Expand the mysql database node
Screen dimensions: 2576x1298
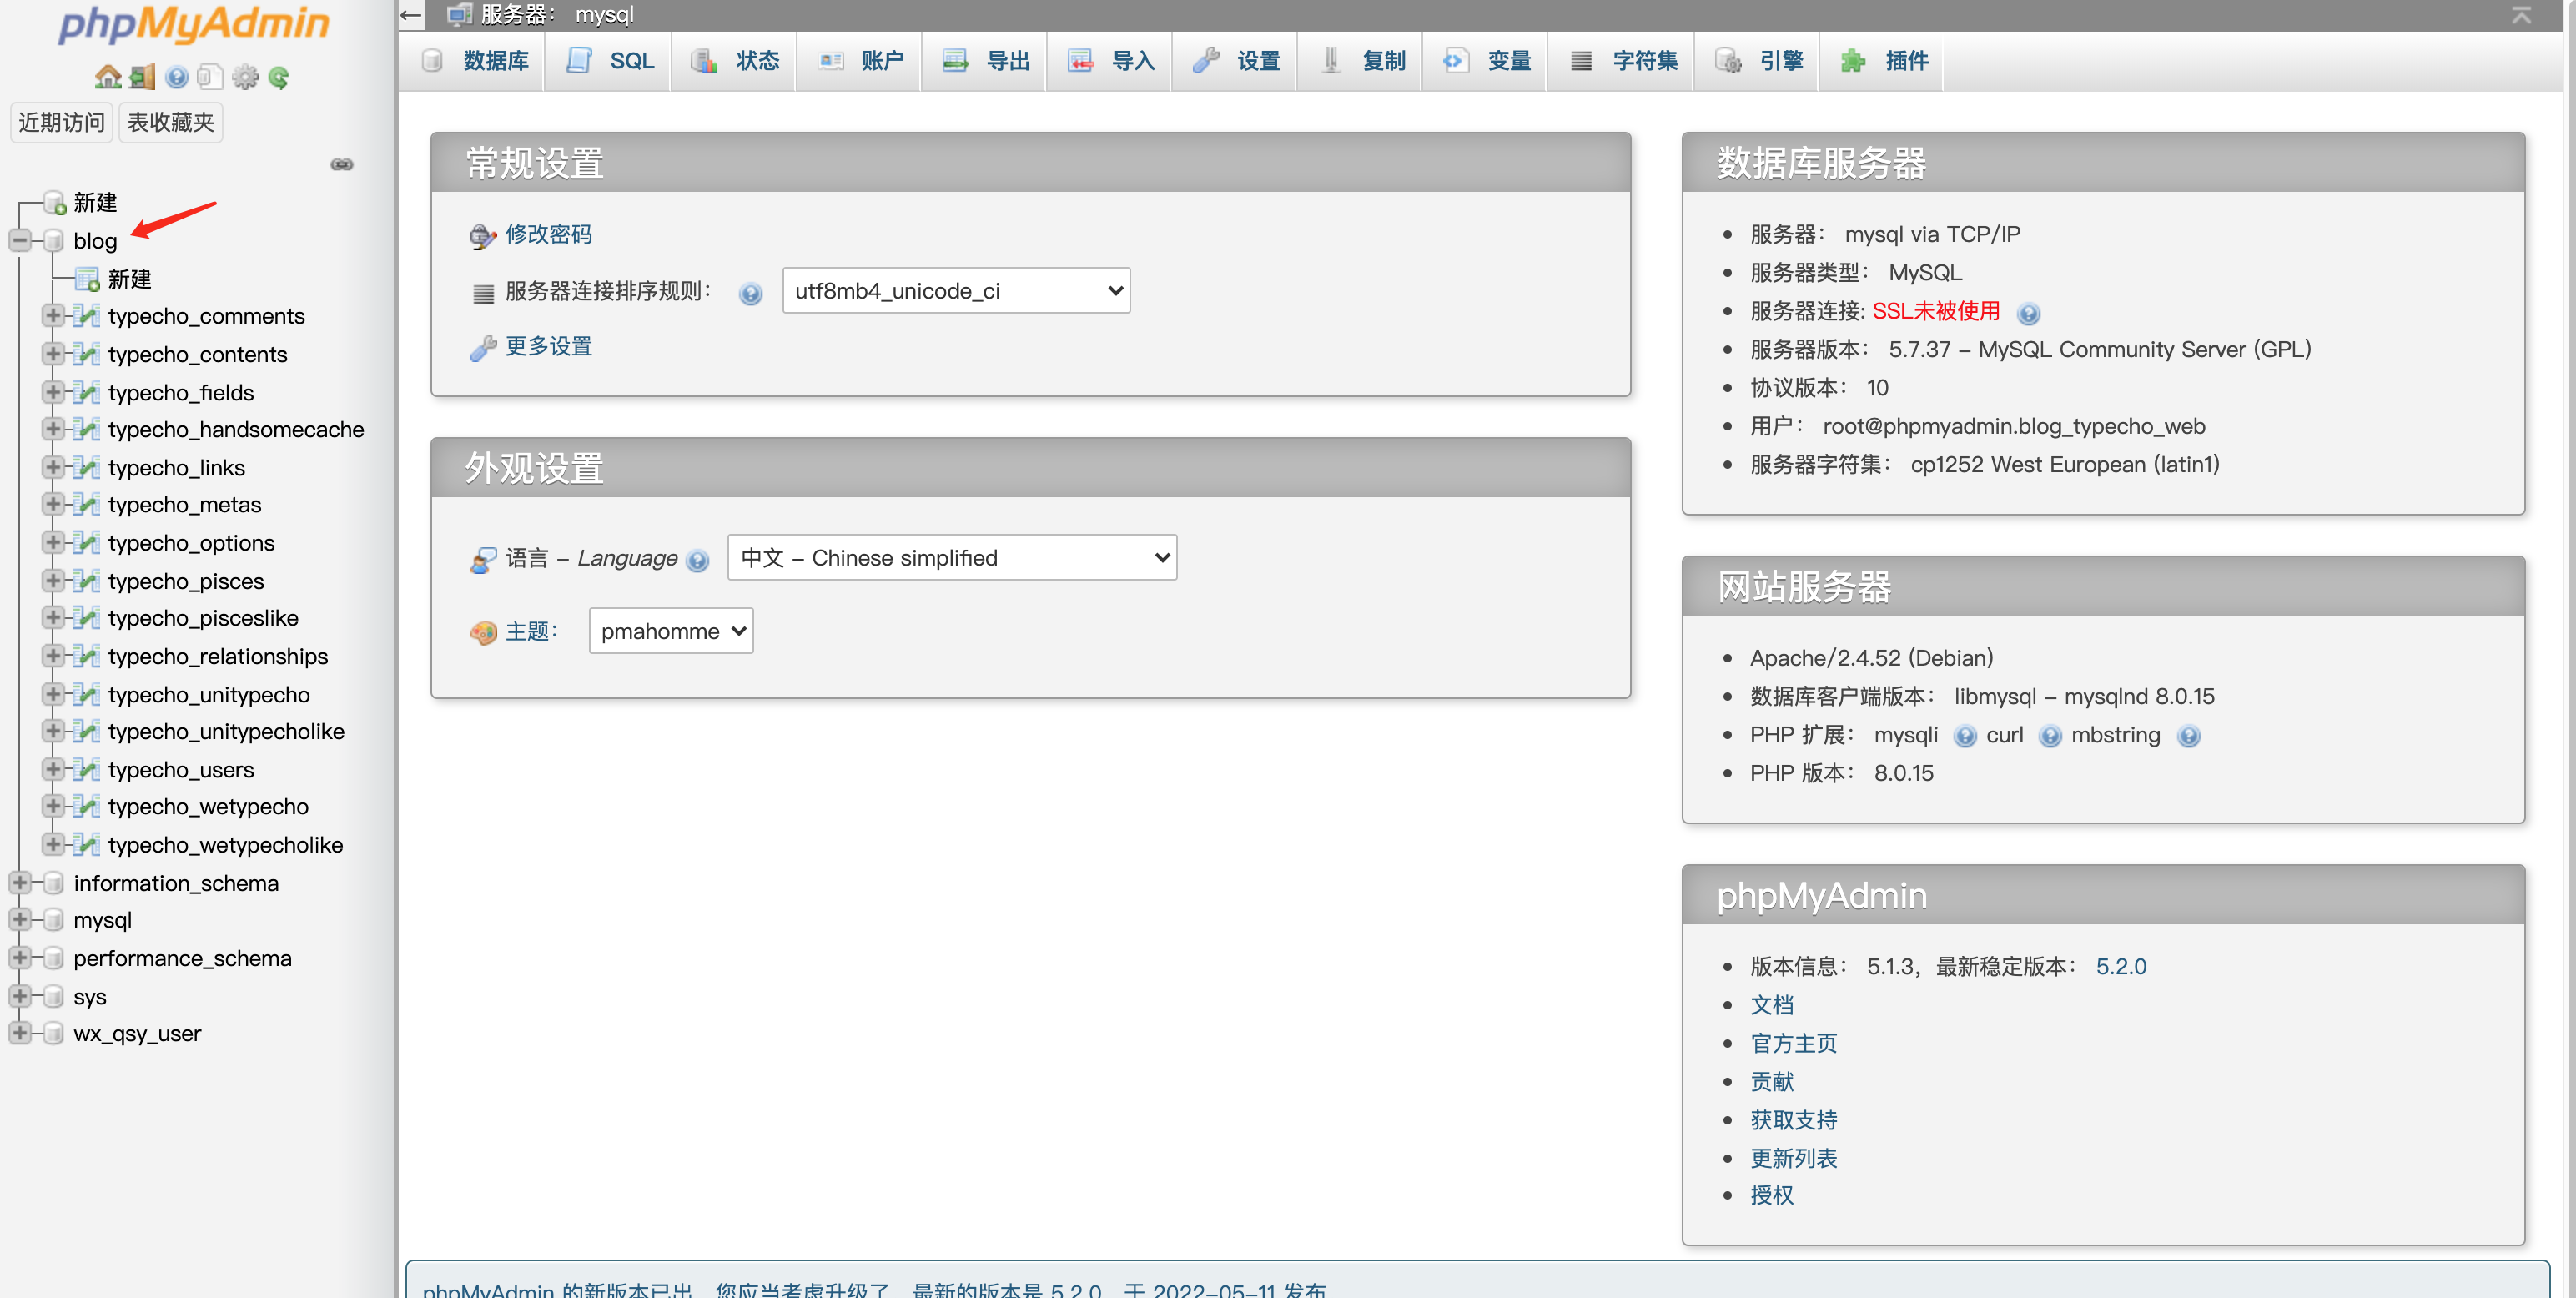pyautogui.click(x=19, y=919)
